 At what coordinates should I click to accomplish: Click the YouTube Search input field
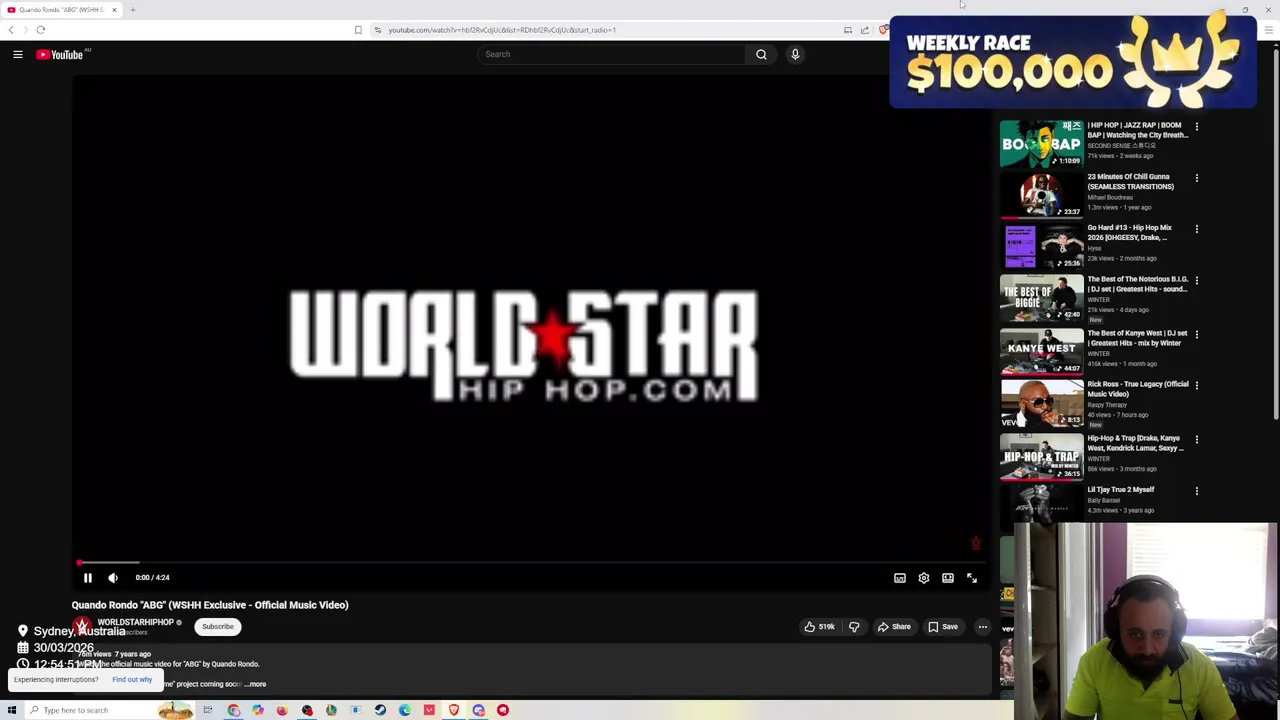click(612, 54)
